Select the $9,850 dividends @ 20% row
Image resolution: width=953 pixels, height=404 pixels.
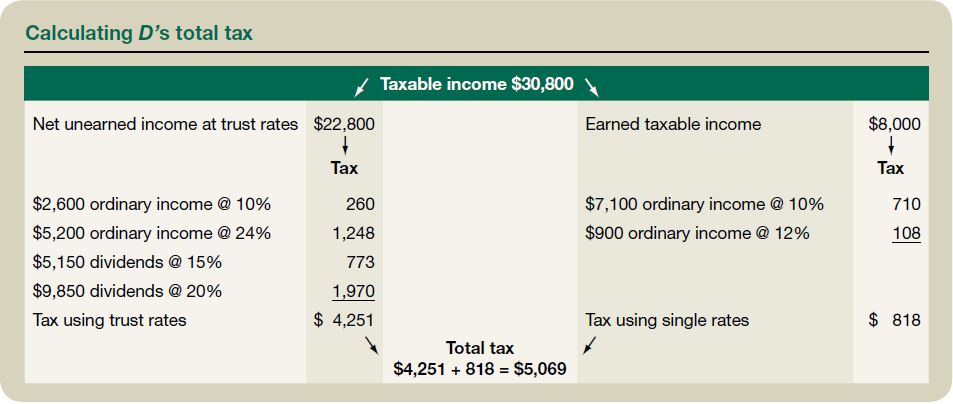(x=128, y=292)
